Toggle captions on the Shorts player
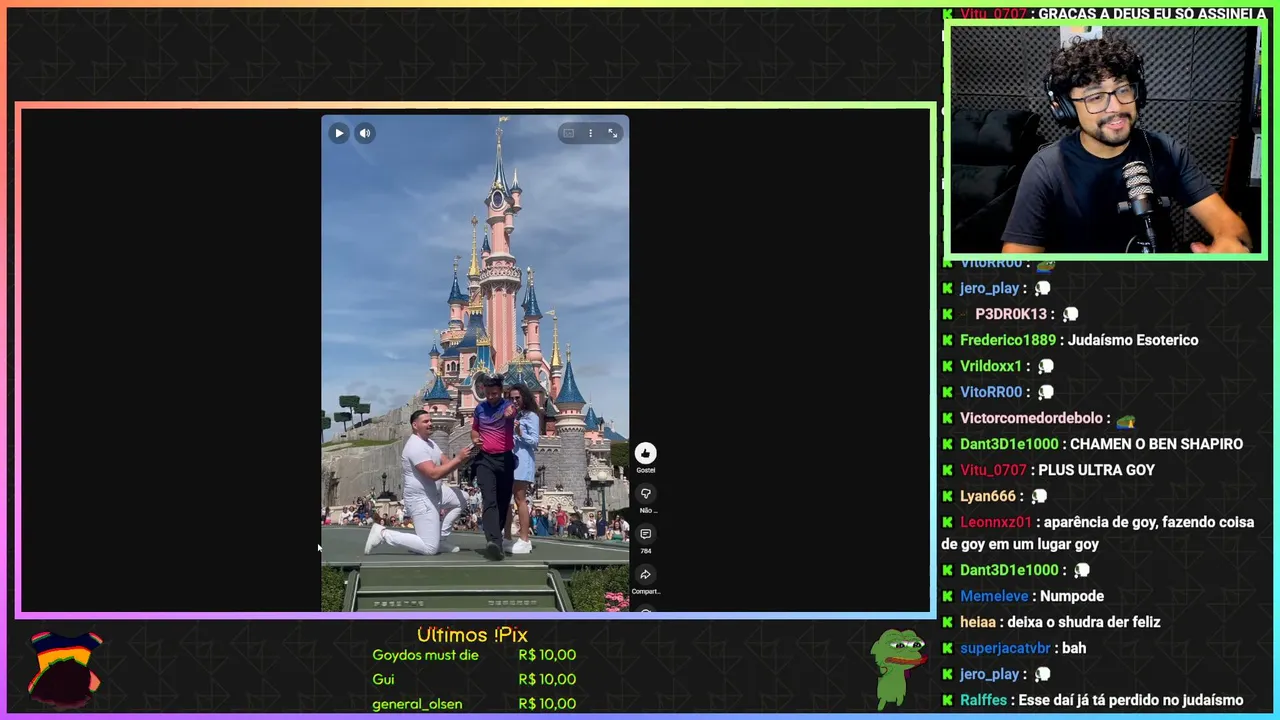1280x720 pixels. [569, 133]
